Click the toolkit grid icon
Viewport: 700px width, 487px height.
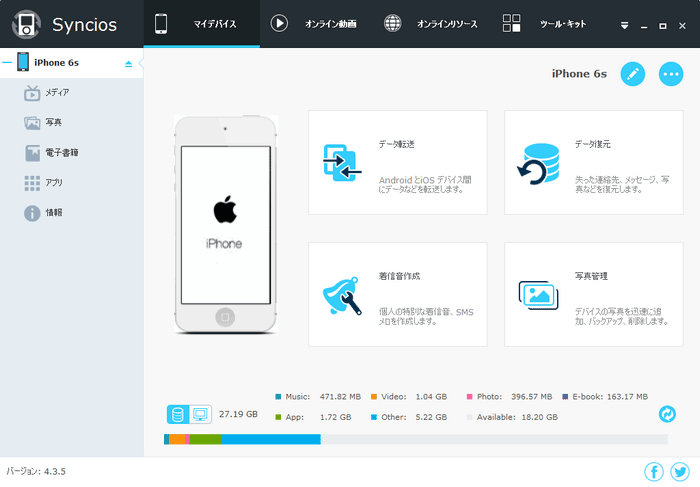(x=511, y=23)
